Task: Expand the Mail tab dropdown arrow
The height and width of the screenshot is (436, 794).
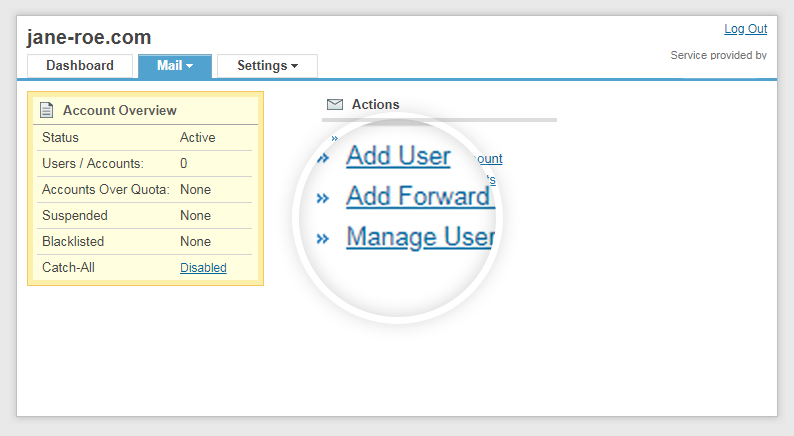Action: pyautogui.click(x=189, y=67)
